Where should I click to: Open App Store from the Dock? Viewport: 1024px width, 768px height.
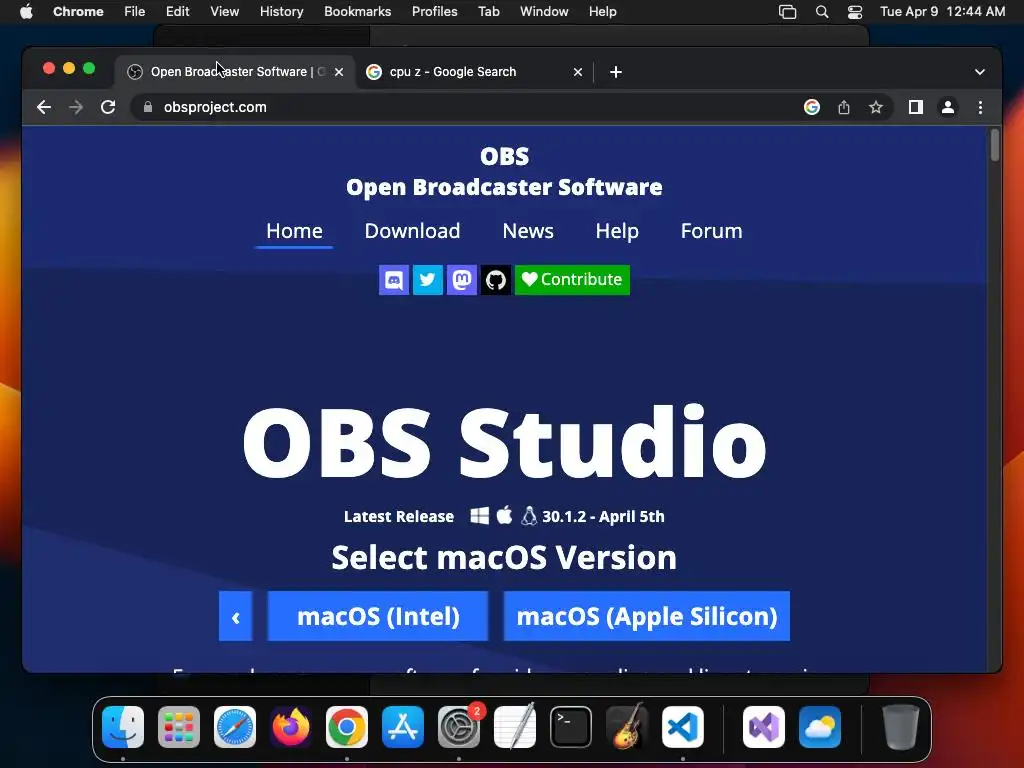[x=403, y=727]
